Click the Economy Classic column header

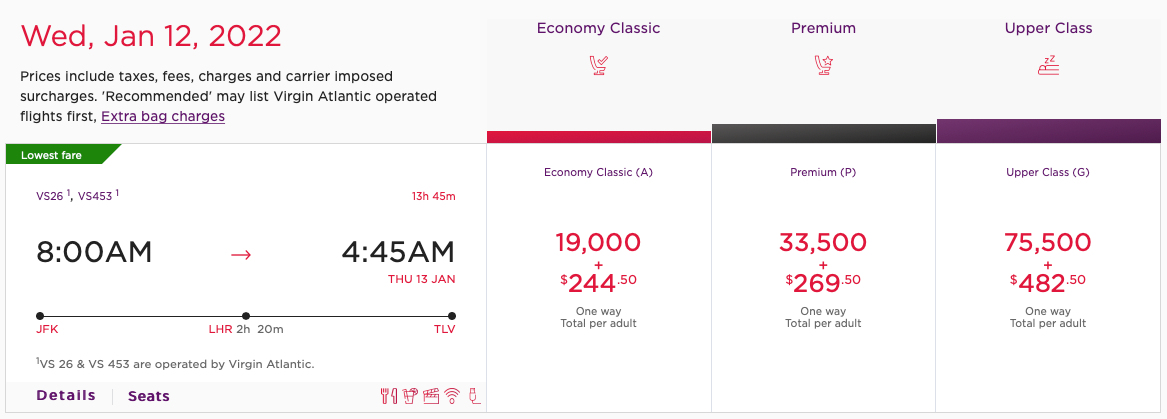point(598,28)
